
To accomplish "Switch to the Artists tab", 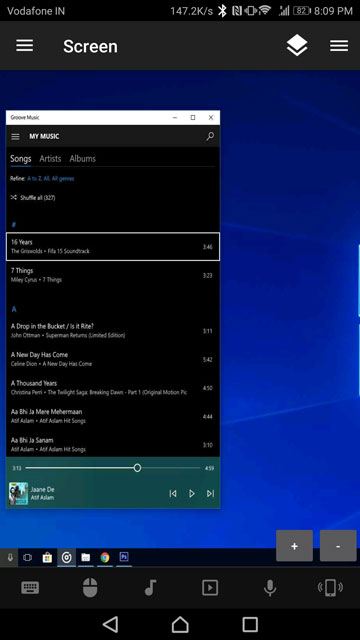I will 50,159.
